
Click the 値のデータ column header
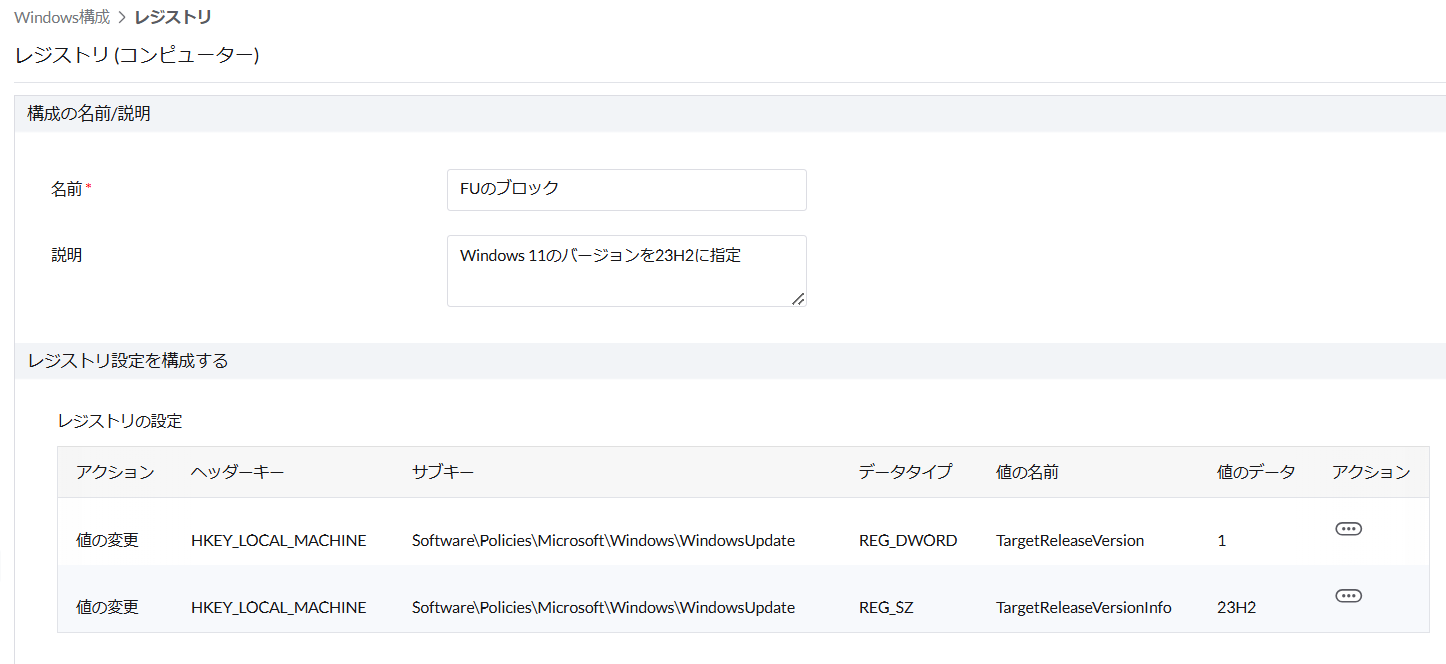click(x=1256, y=472)
